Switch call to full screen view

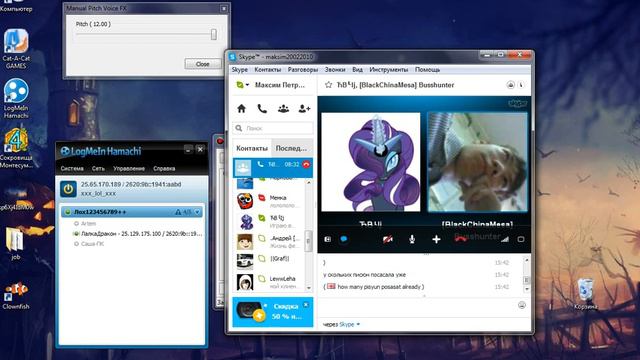[521, 239]
